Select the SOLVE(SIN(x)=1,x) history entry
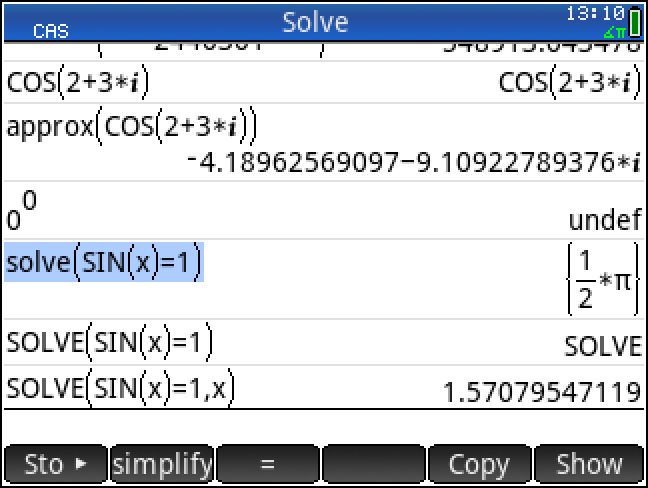The height and width of the screenshot is (488, 648). click(120, 388)
